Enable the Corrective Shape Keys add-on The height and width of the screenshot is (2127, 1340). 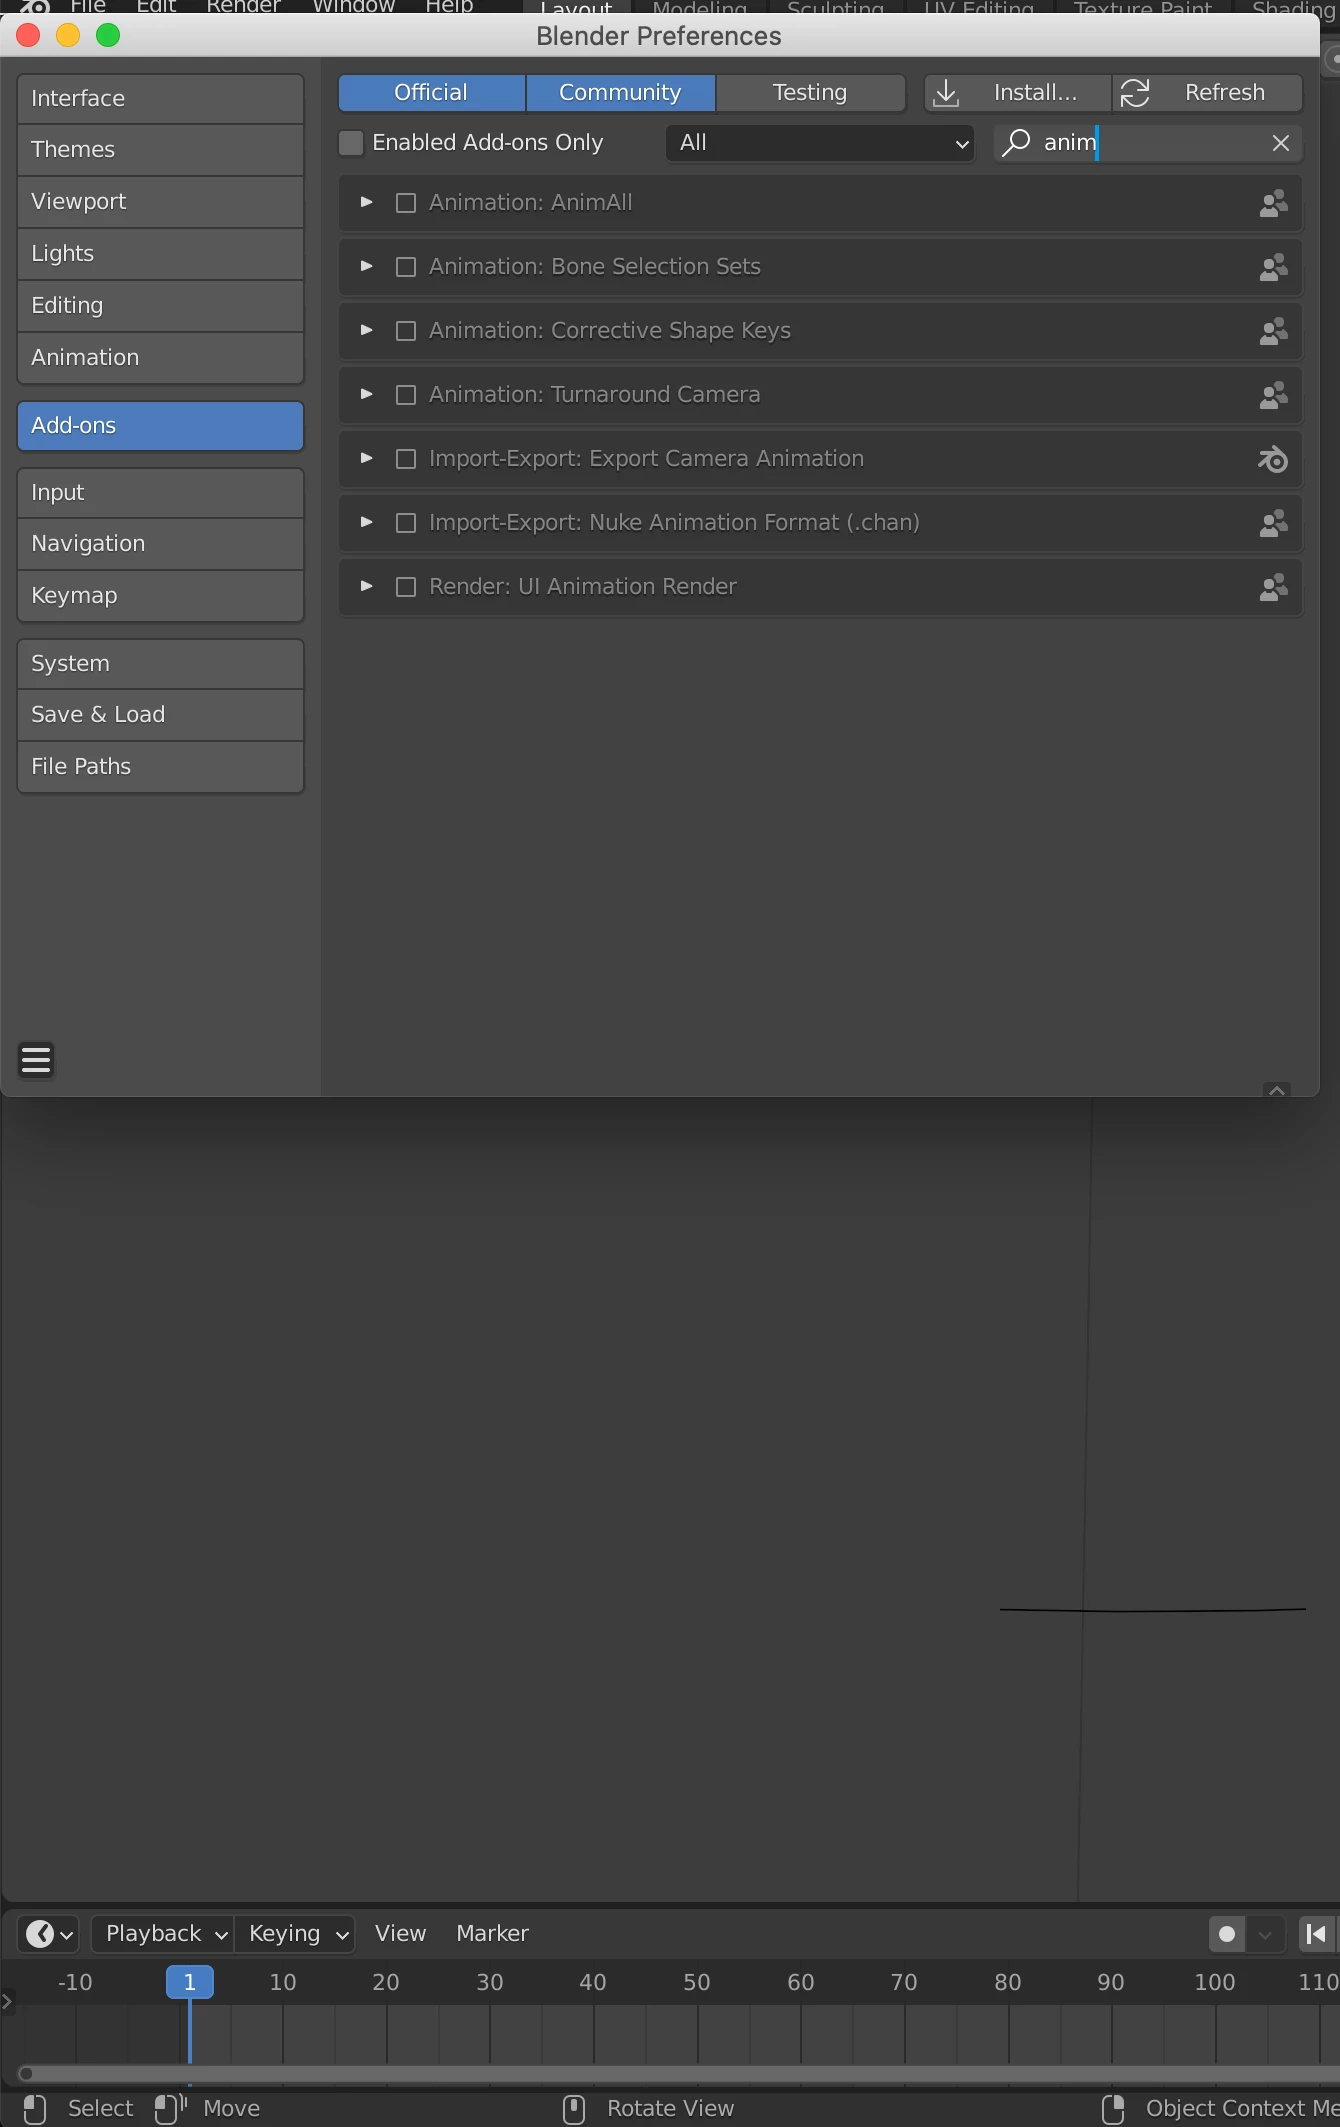pyautogui.click(x=406, y=331)
